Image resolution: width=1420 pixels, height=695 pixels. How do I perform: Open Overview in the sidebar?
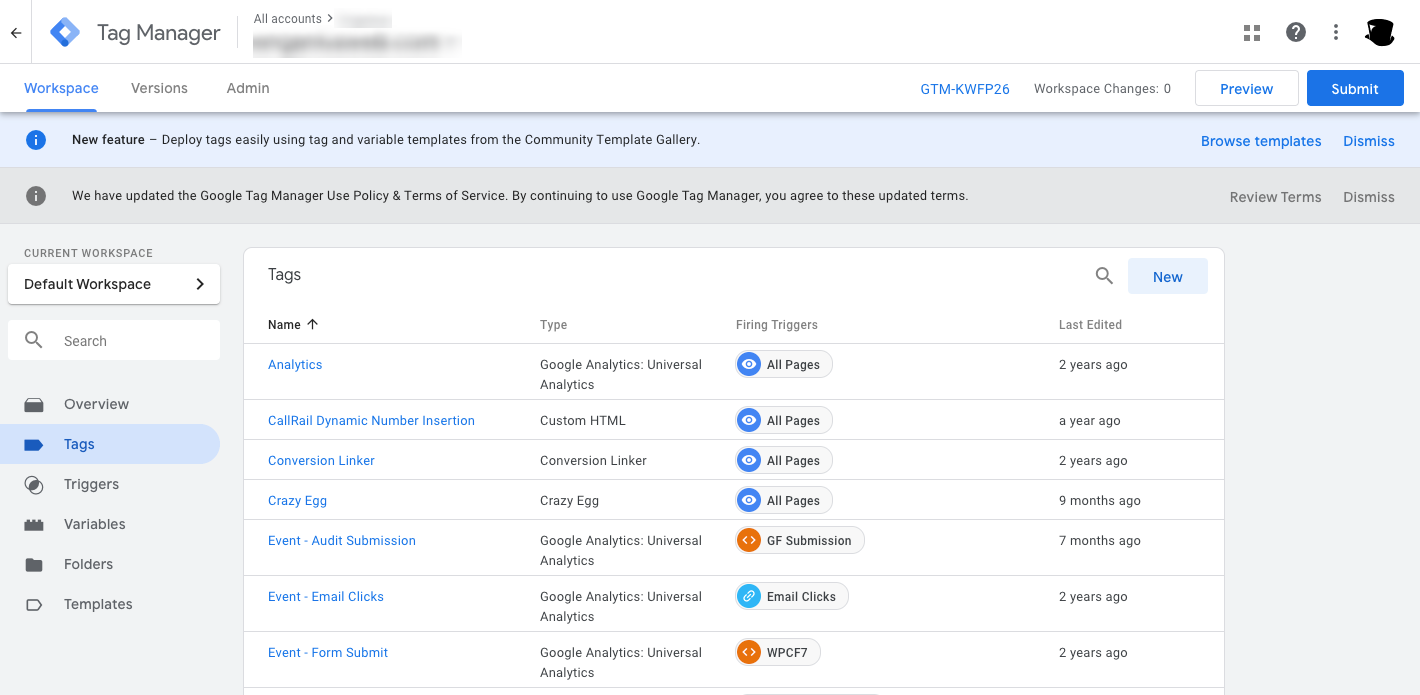96,404
